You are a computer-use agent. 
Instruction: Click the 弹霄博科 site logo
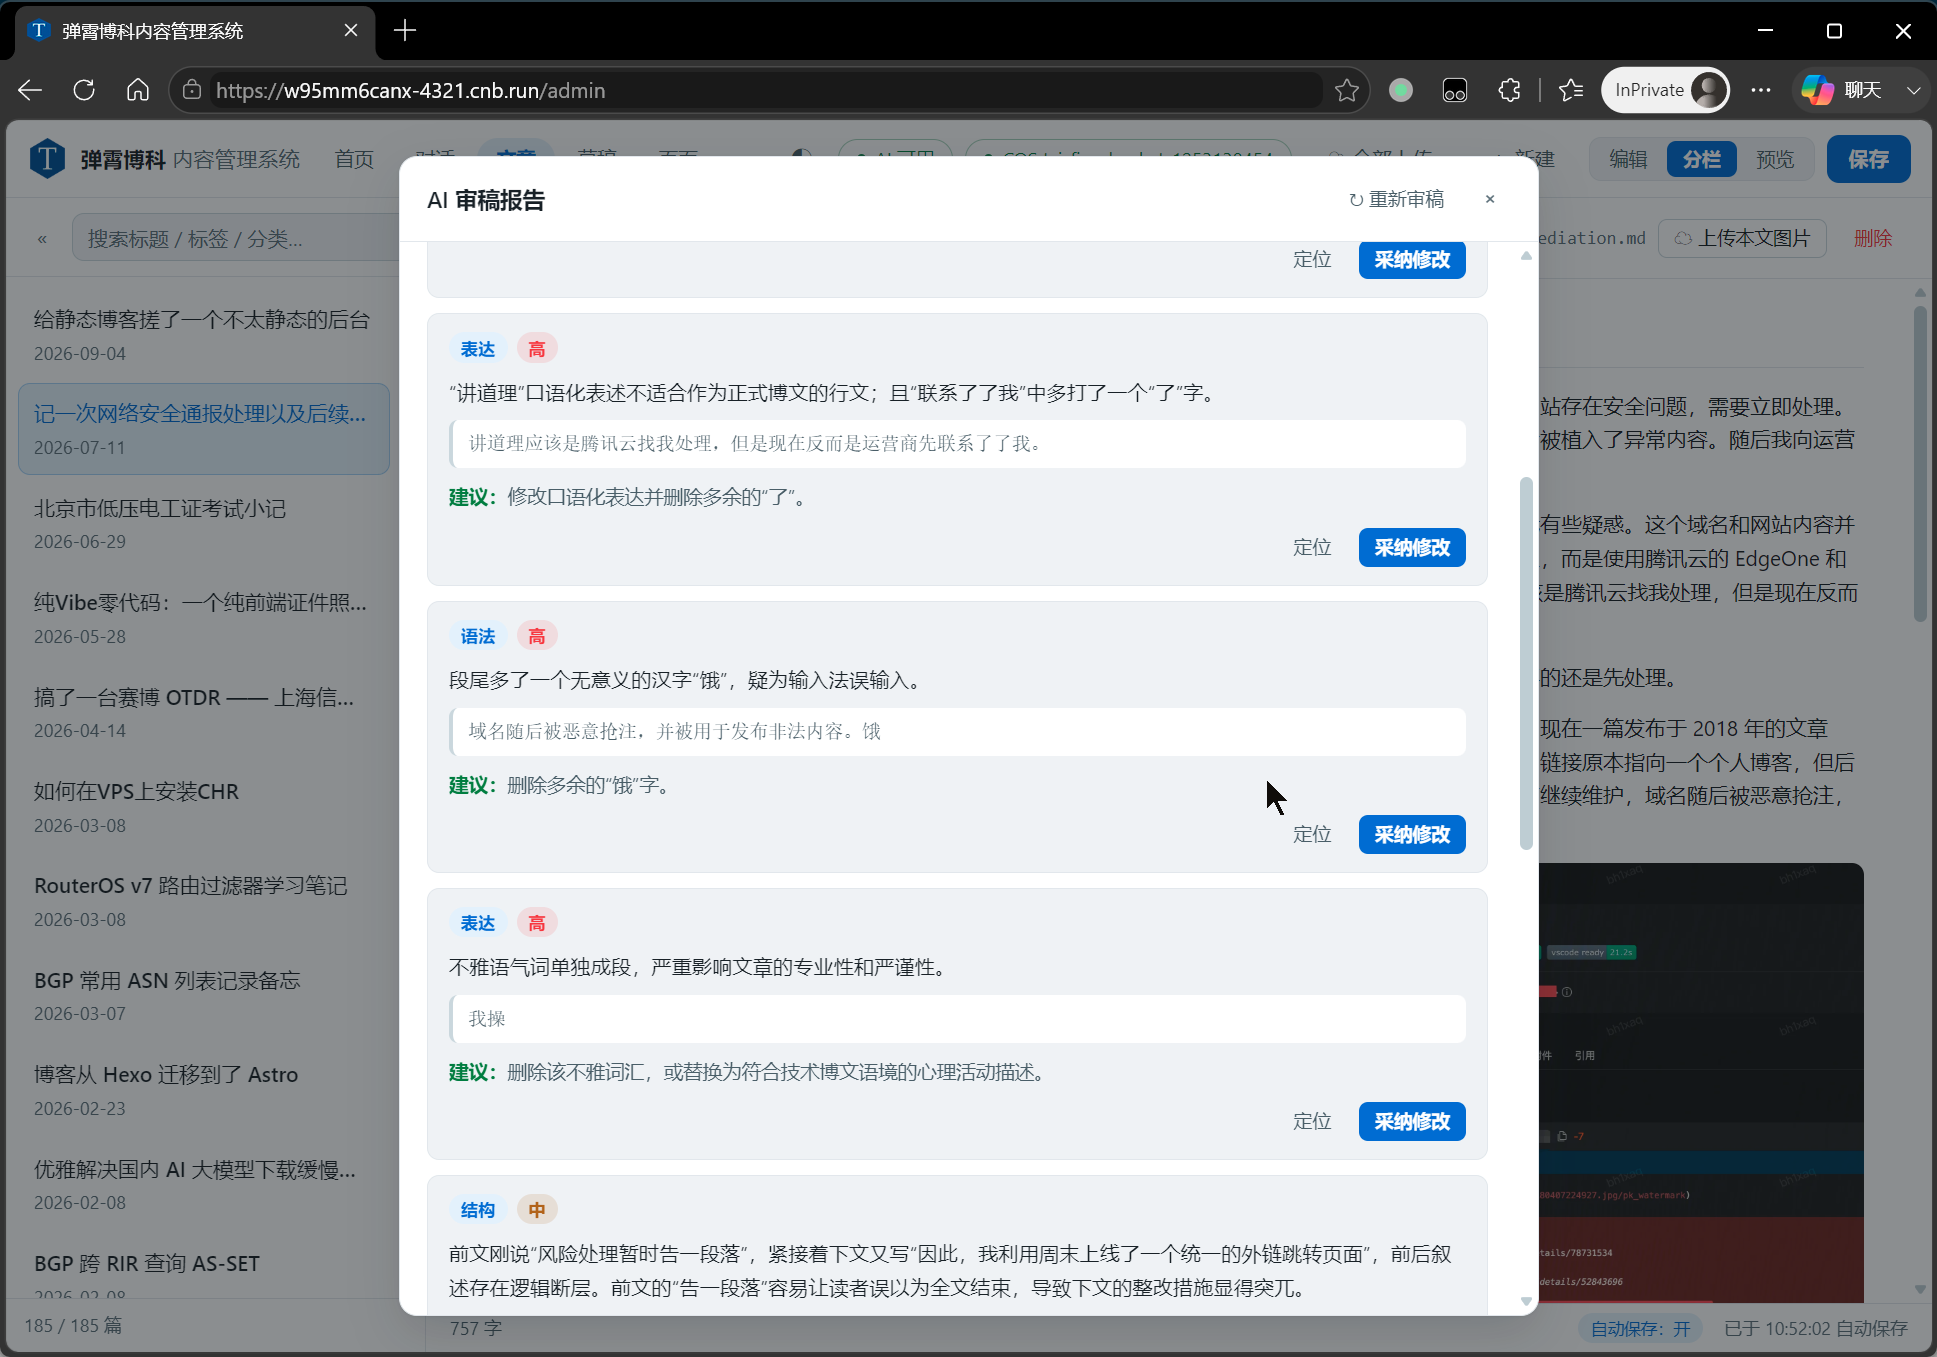(47, 159)
